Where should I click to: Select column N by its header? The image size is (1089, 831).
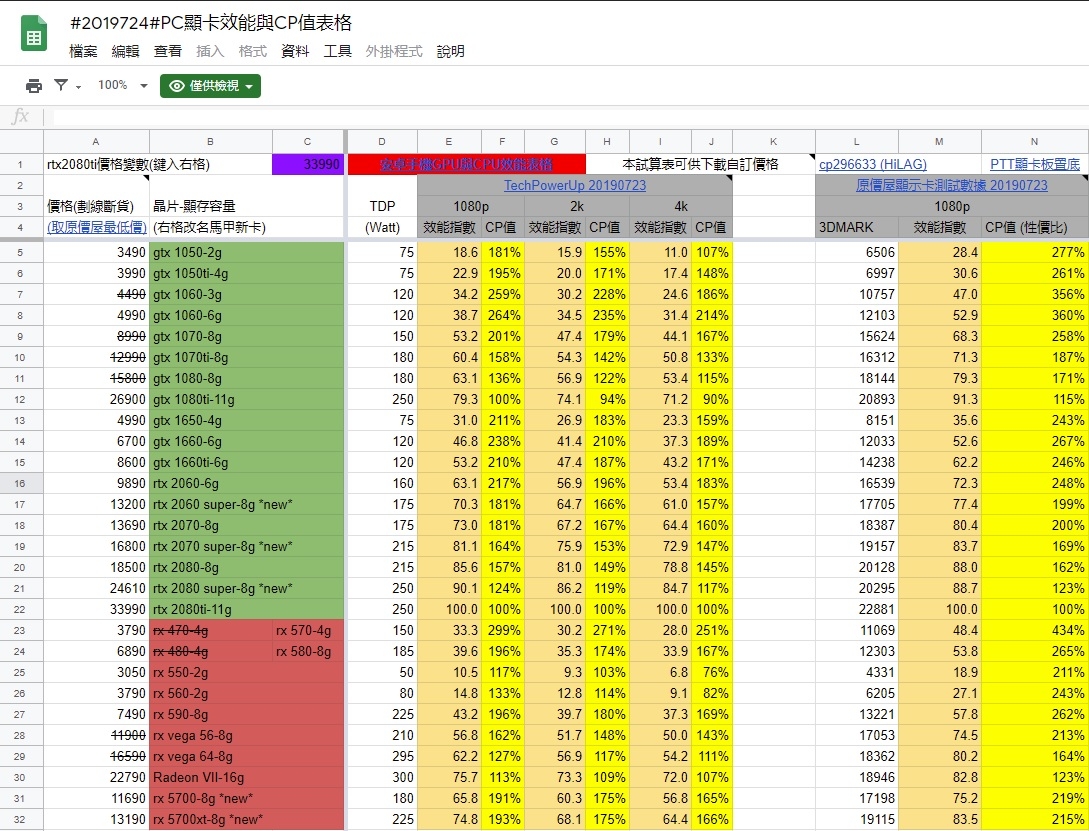pyautogui.click(x=1035, y=142)
